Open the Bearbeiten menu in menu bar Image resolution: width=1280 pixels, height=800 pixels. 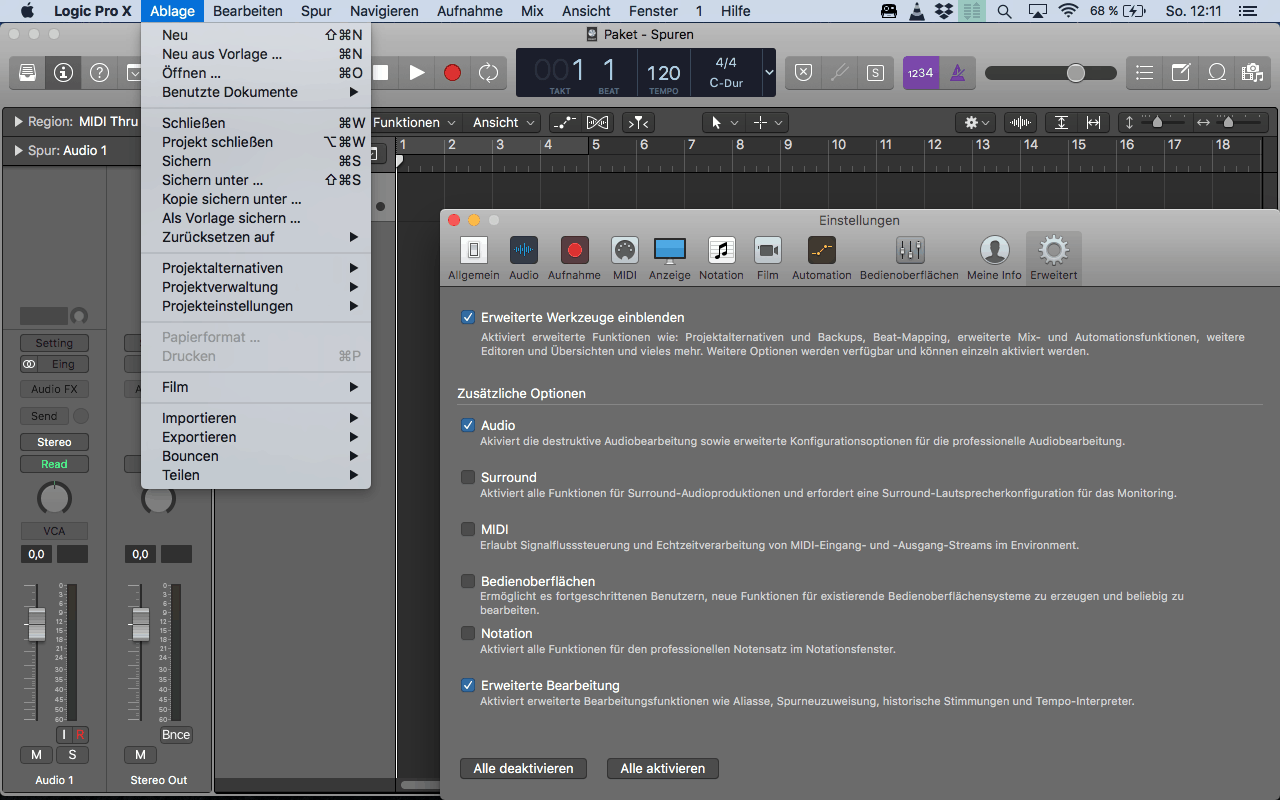click(x=246, y=11)
